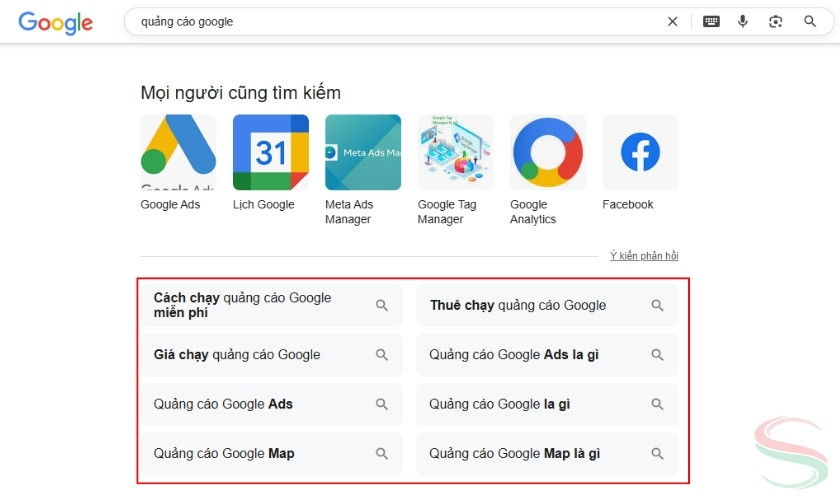Viewport: 840px width, 500px height.
Task: Open the Meta Ads Manager thumbnail
Action: (363, 152)
